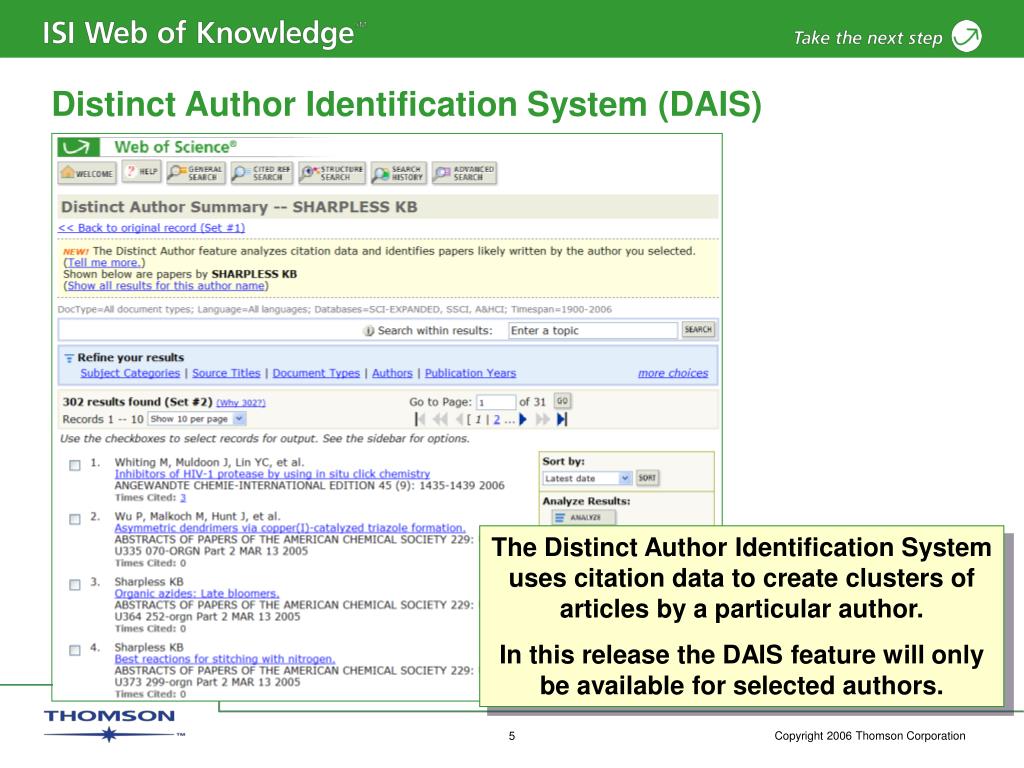1024x768 pixels.
Task: Click the forward-ten-pages double arrow
Action: pos(542,419)
